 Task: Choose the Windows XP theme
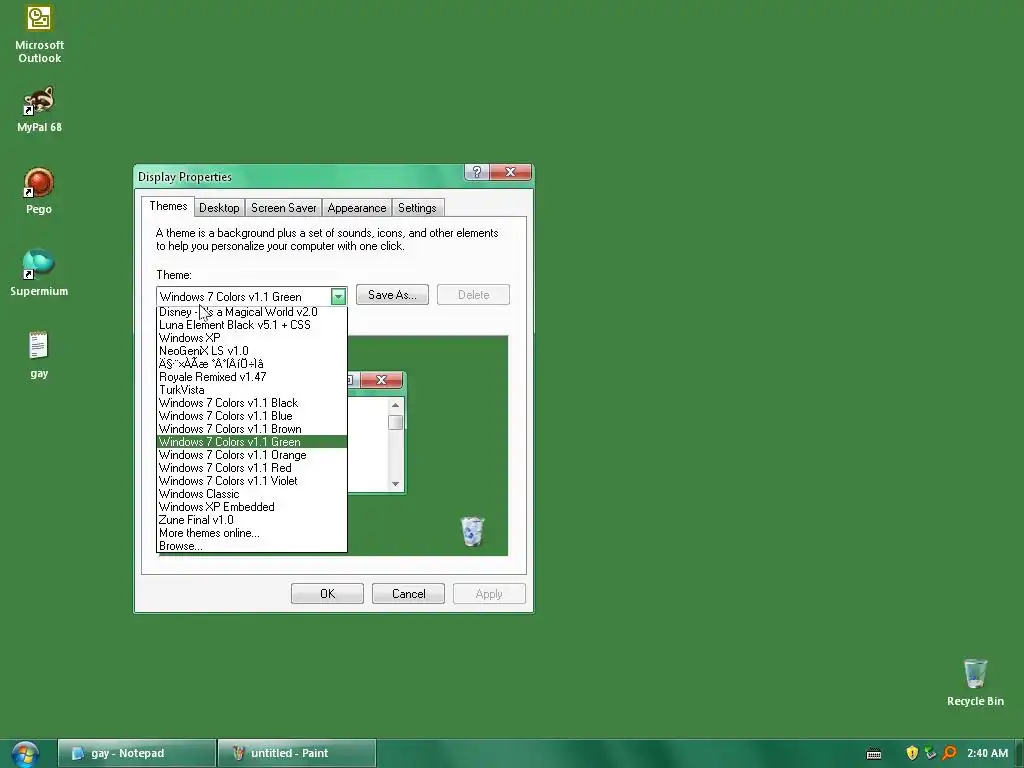coord(251,338)
